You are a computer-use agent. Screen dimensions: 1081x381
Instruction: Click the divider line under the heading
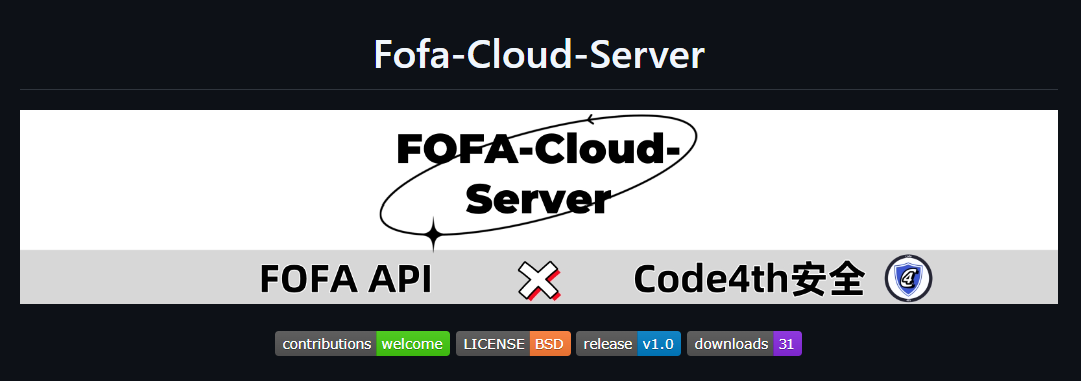(x=539, y=90)
